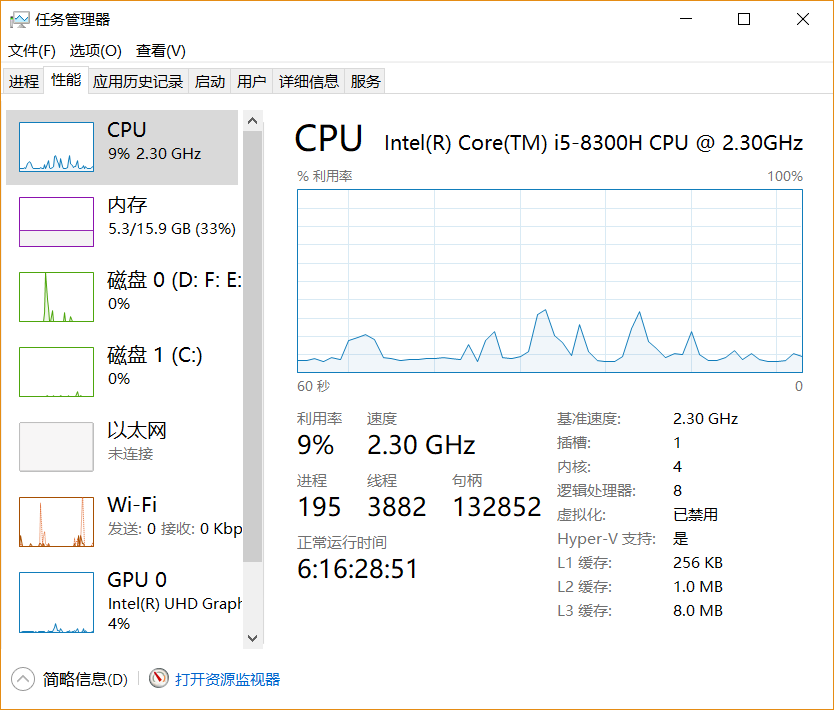Collapse to 简略信息 with the chevron button

click(22, 679)
